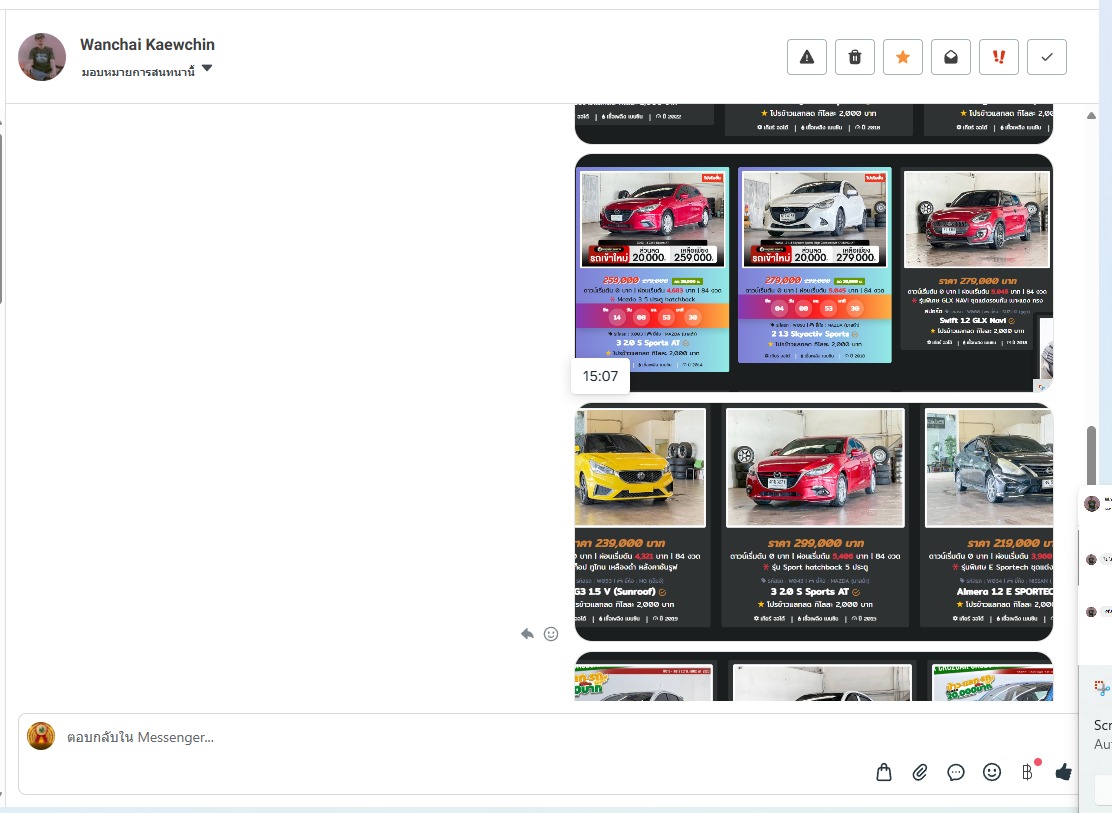Click the "2 1.3 Skyactiv Sports" title text
The width and height of the screenshot is (1112, 813).
tap(810, 333)
